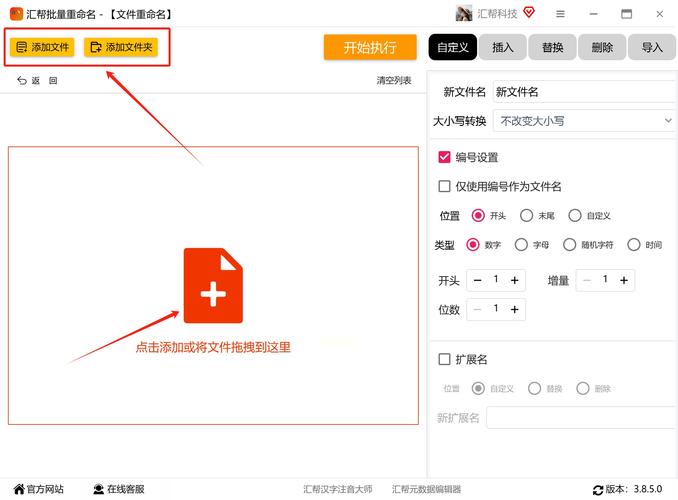The image size is (678, 500).
Task: Minimize the window
Action: coord(594,14)
